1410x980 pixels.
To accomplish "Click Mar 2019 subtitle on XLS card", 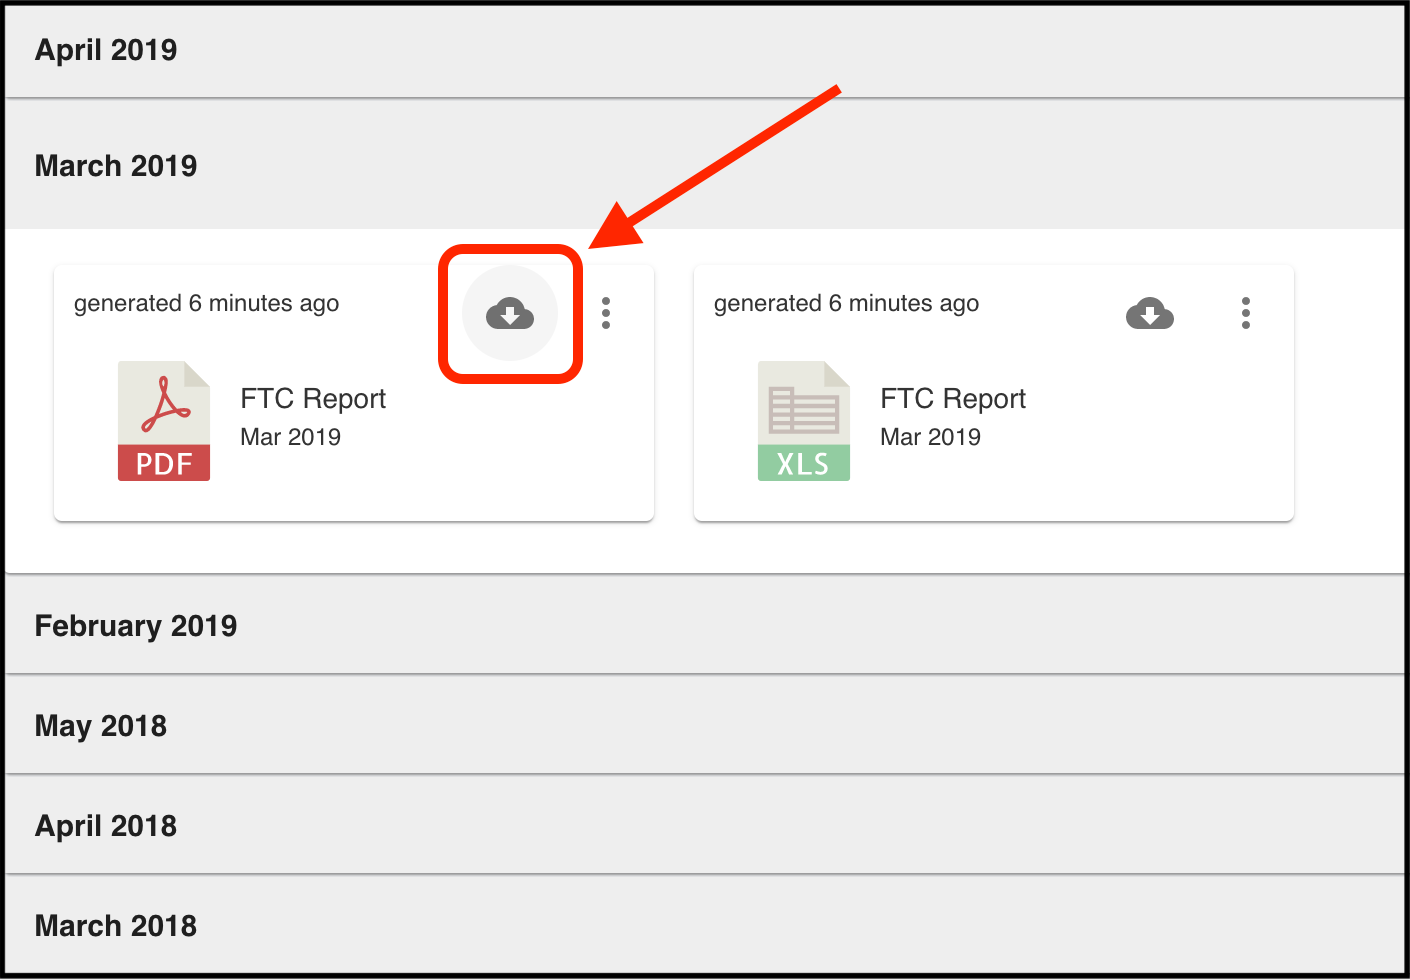I will (930, 437).
